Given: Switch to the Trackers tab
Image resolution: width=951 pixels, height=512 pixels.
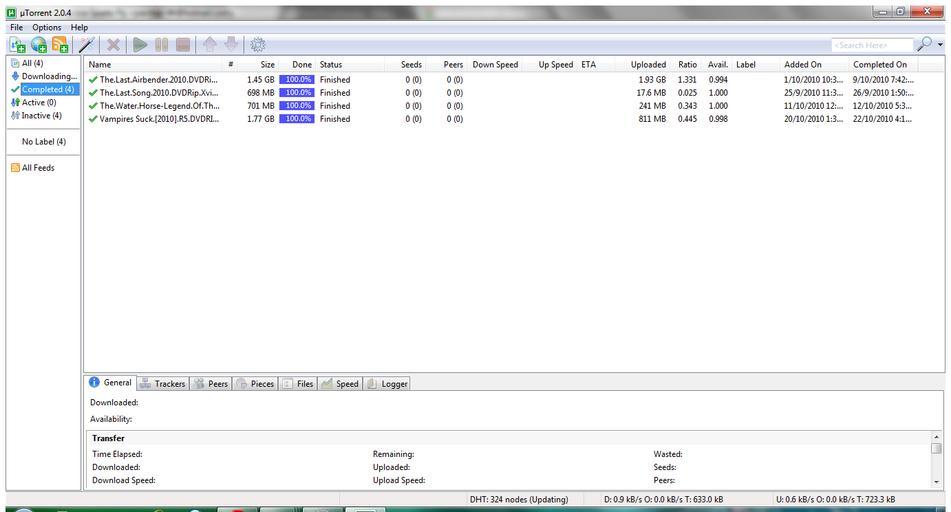Looking at the screenshot, I should 162,383.
